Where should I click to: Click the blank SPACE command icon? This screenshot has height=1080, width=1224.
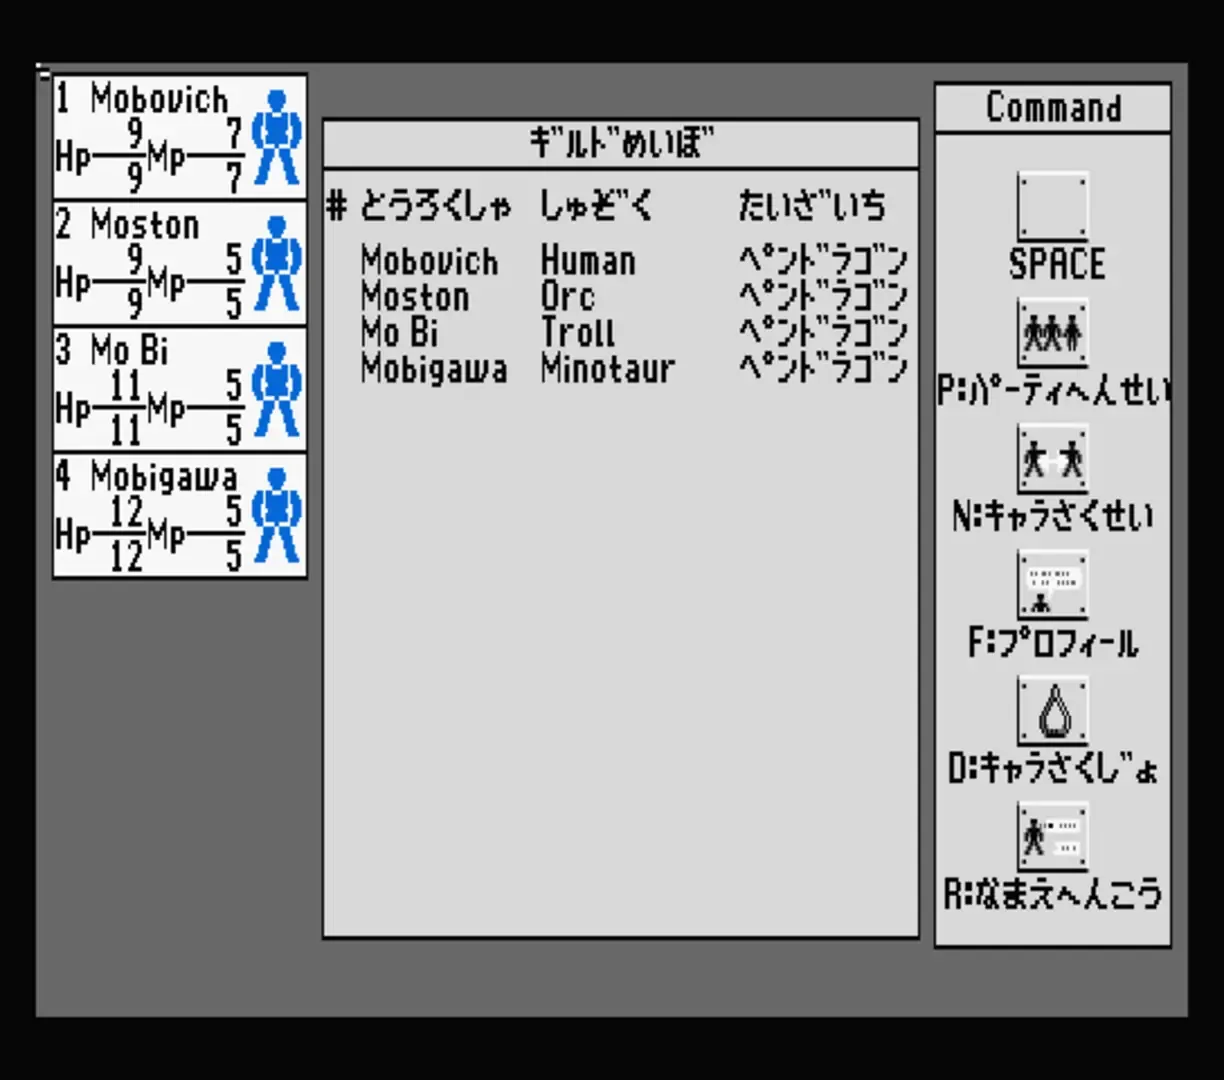point(1052,207)
